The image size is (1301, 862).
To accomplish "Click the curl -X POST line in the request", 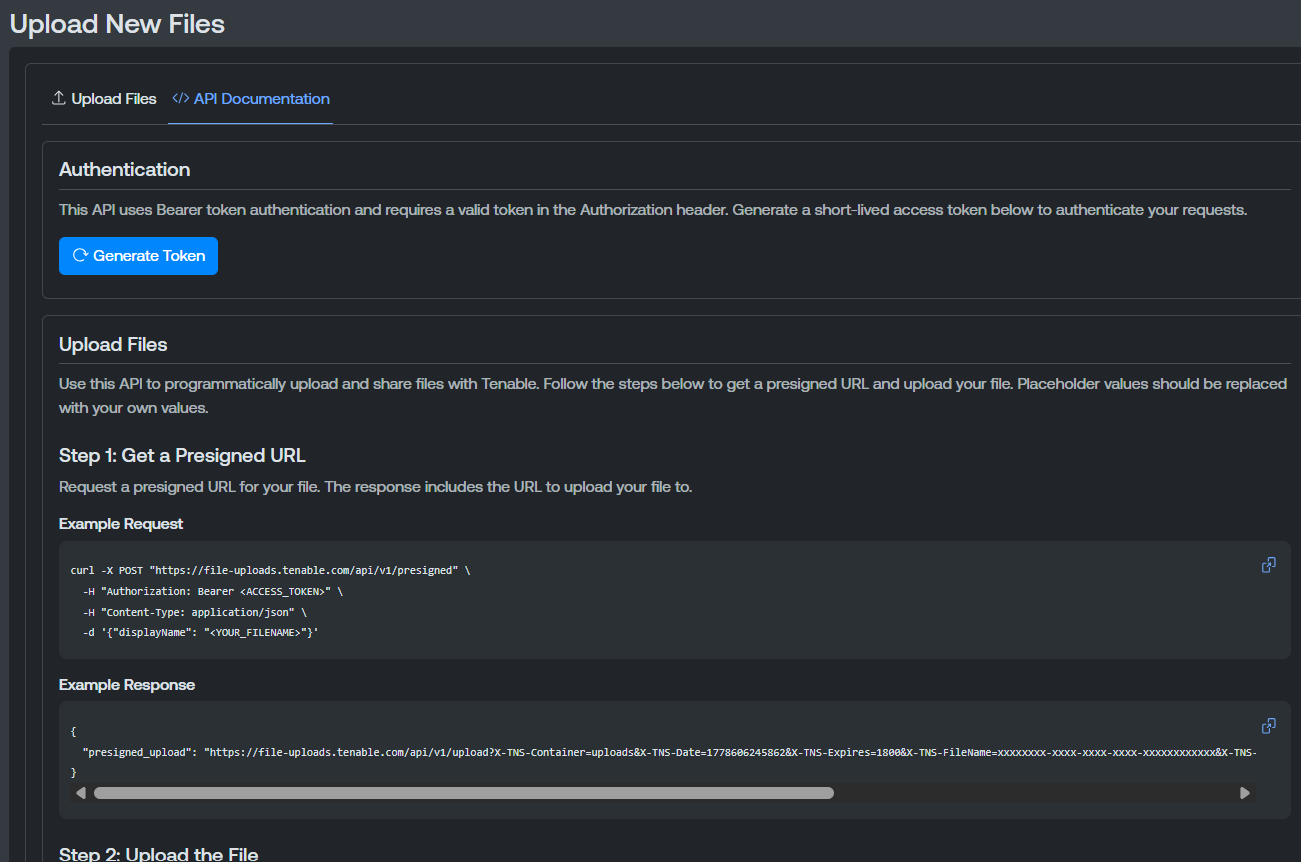I will [x=270, y=570].
